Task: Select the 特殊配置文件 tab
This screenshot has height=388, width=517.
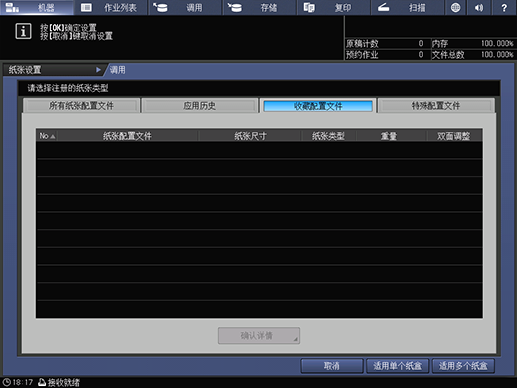Action: click(436, 106)
